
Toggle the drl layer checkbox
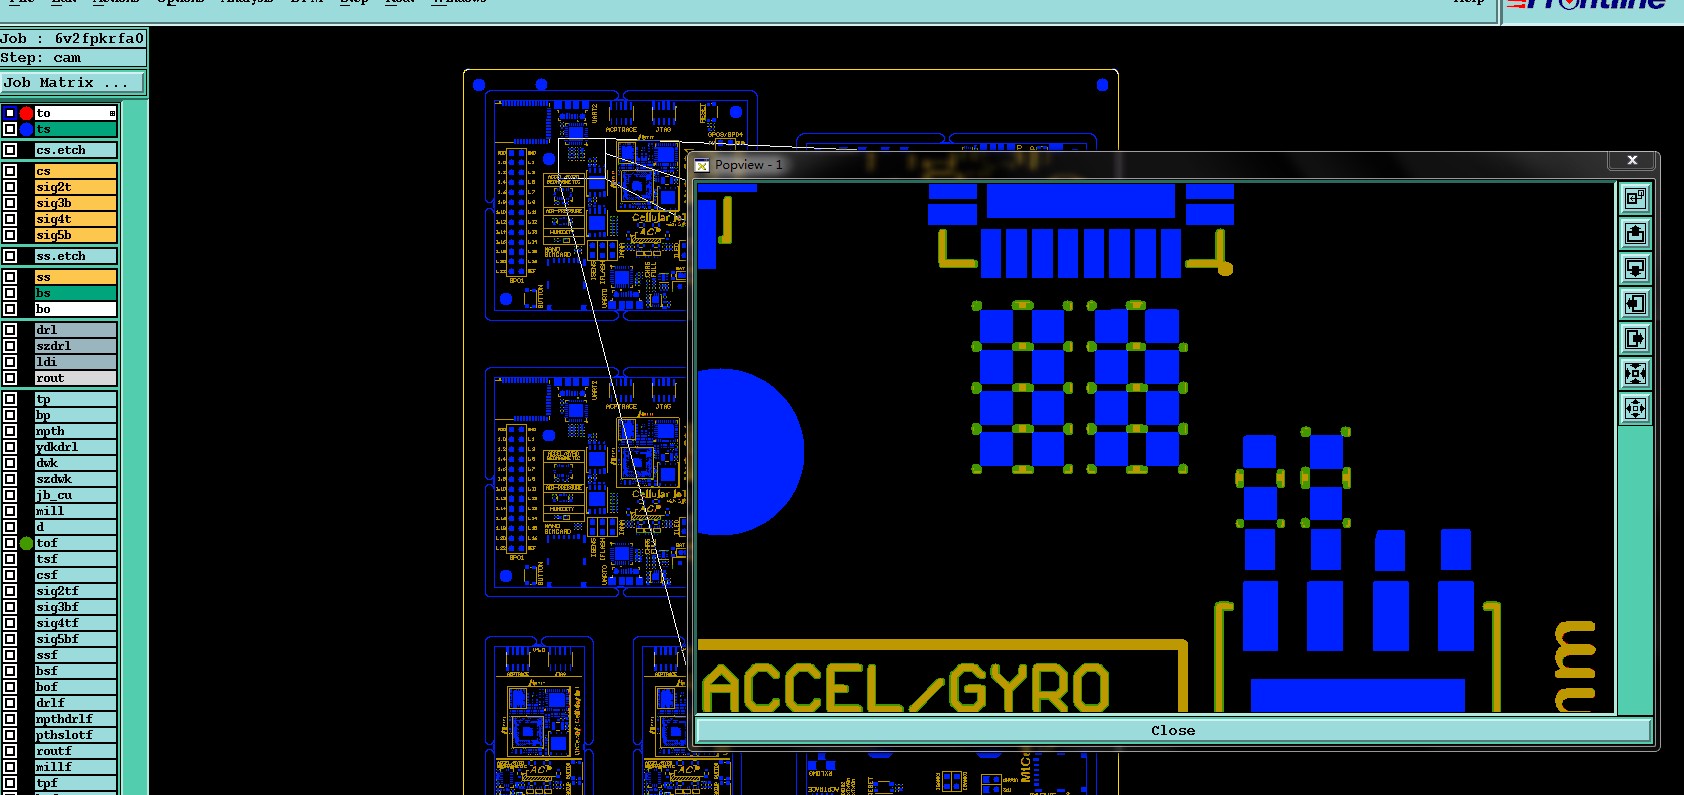pyautogui.click(x=10, y=330)
